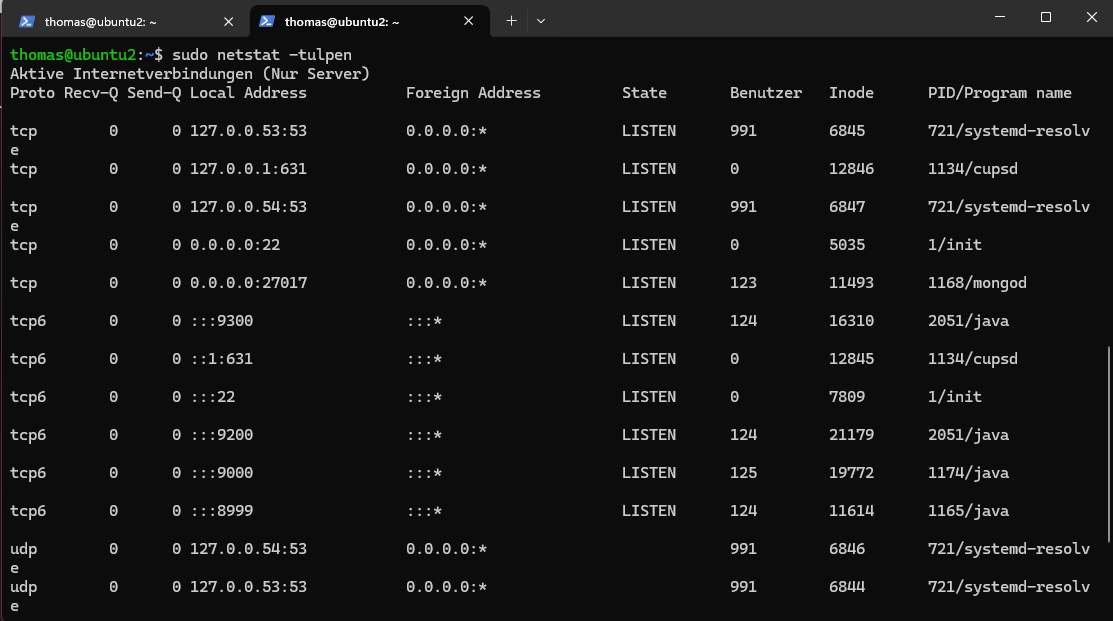This screenshot has width=1113, height=621.
Task: Open a new tab with the plus button
Action: pyautogui.click(x=511, y=20)
